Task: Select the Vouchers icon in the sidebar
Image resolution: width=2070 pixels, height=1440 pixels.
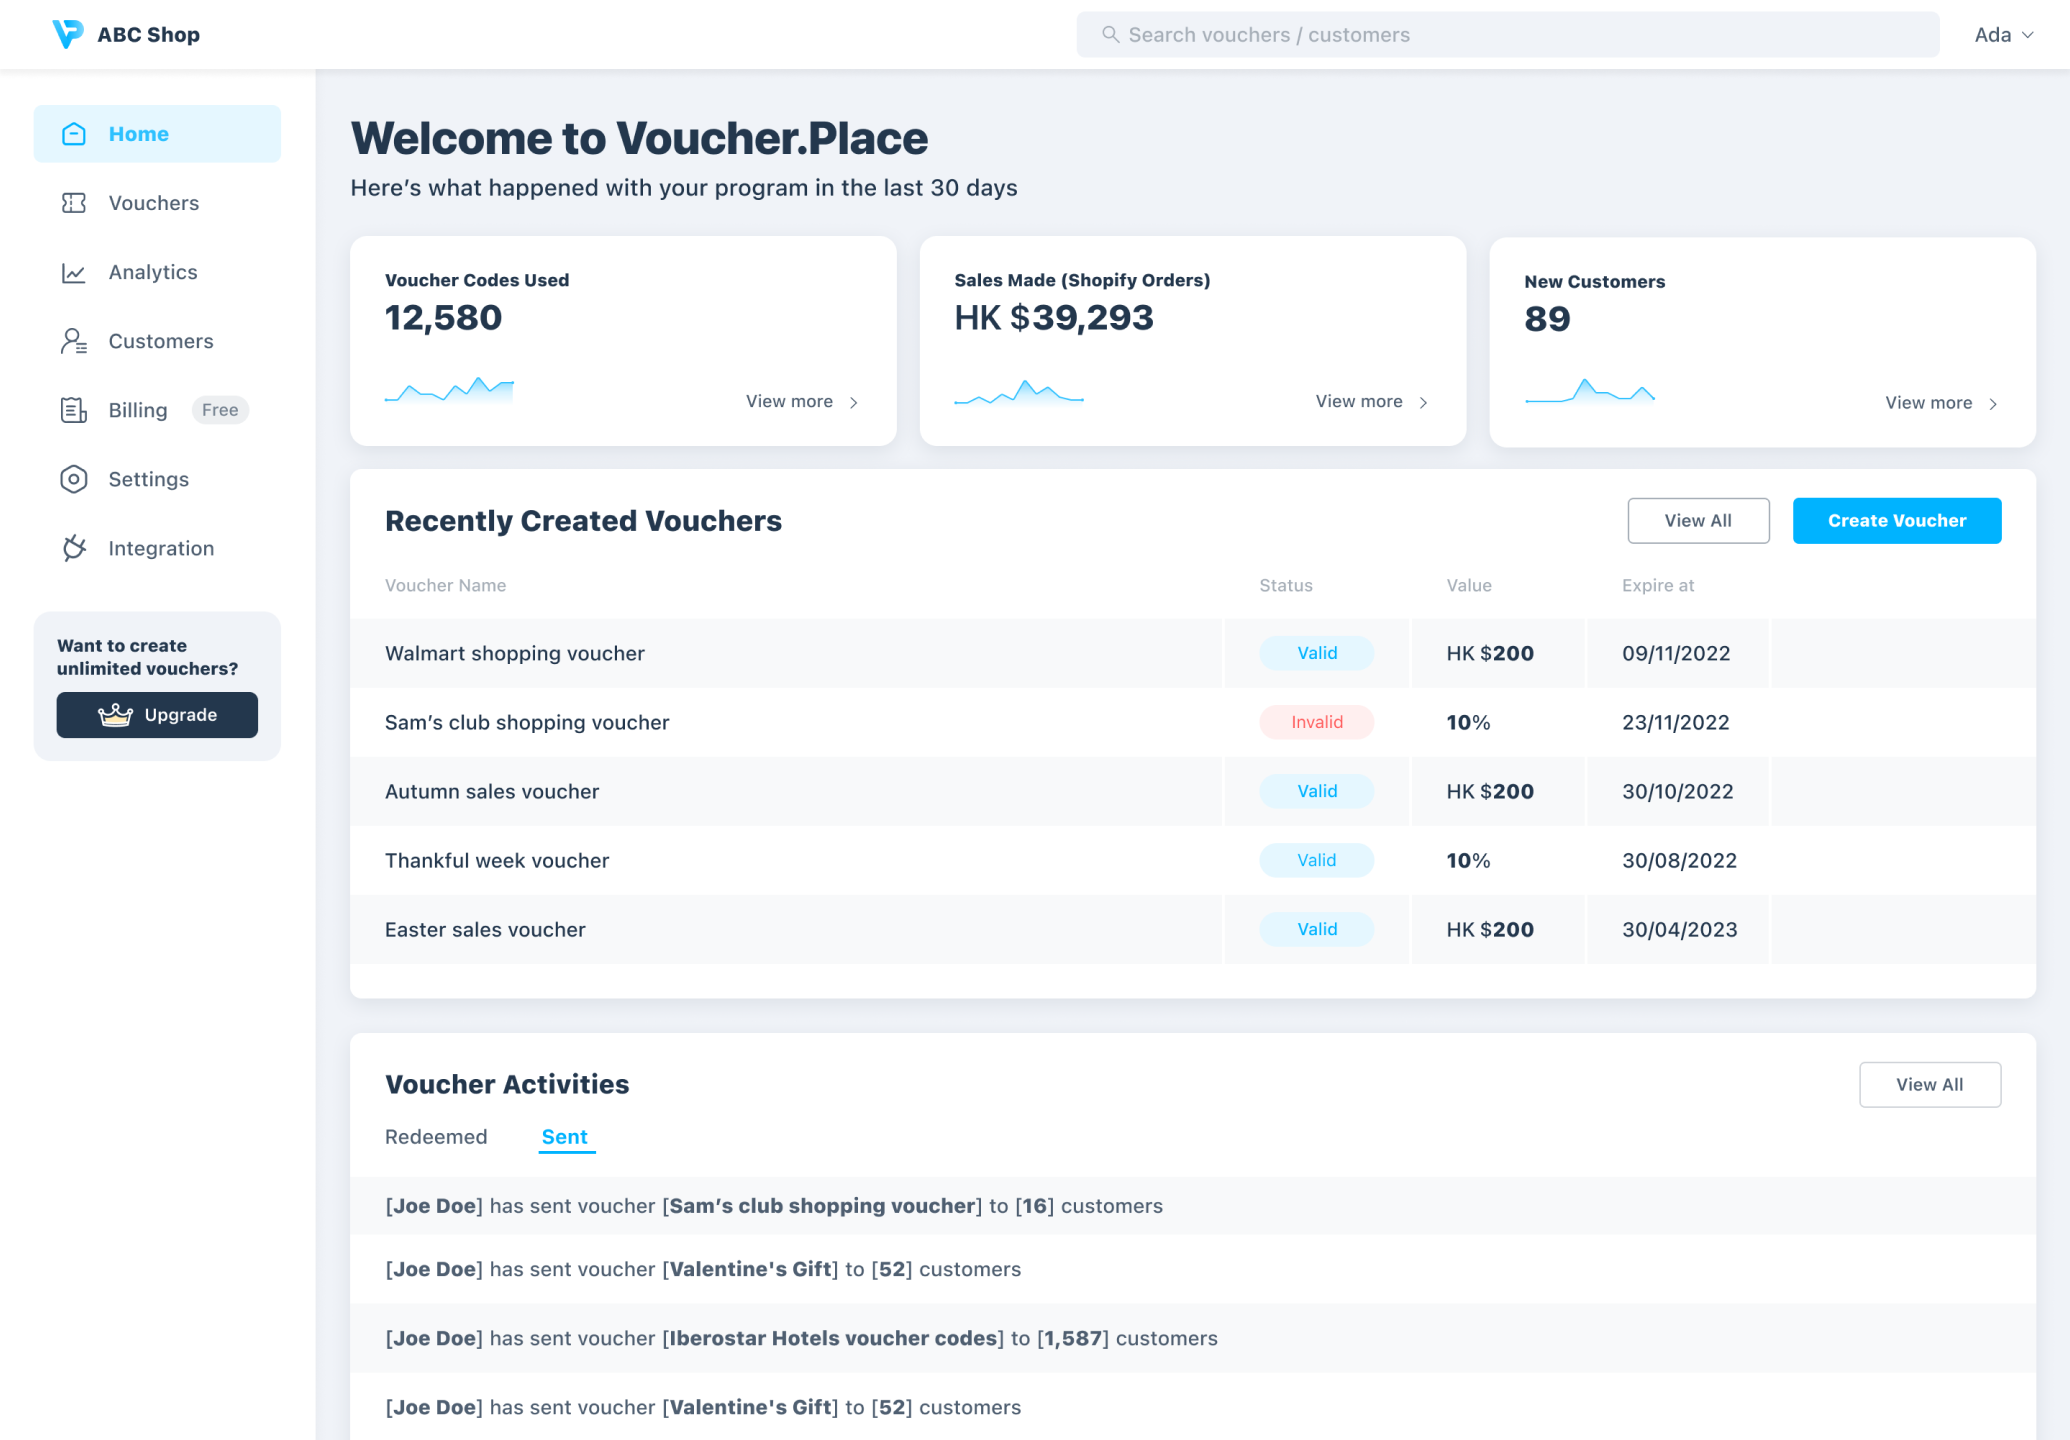Action: [x=74, y=202]
